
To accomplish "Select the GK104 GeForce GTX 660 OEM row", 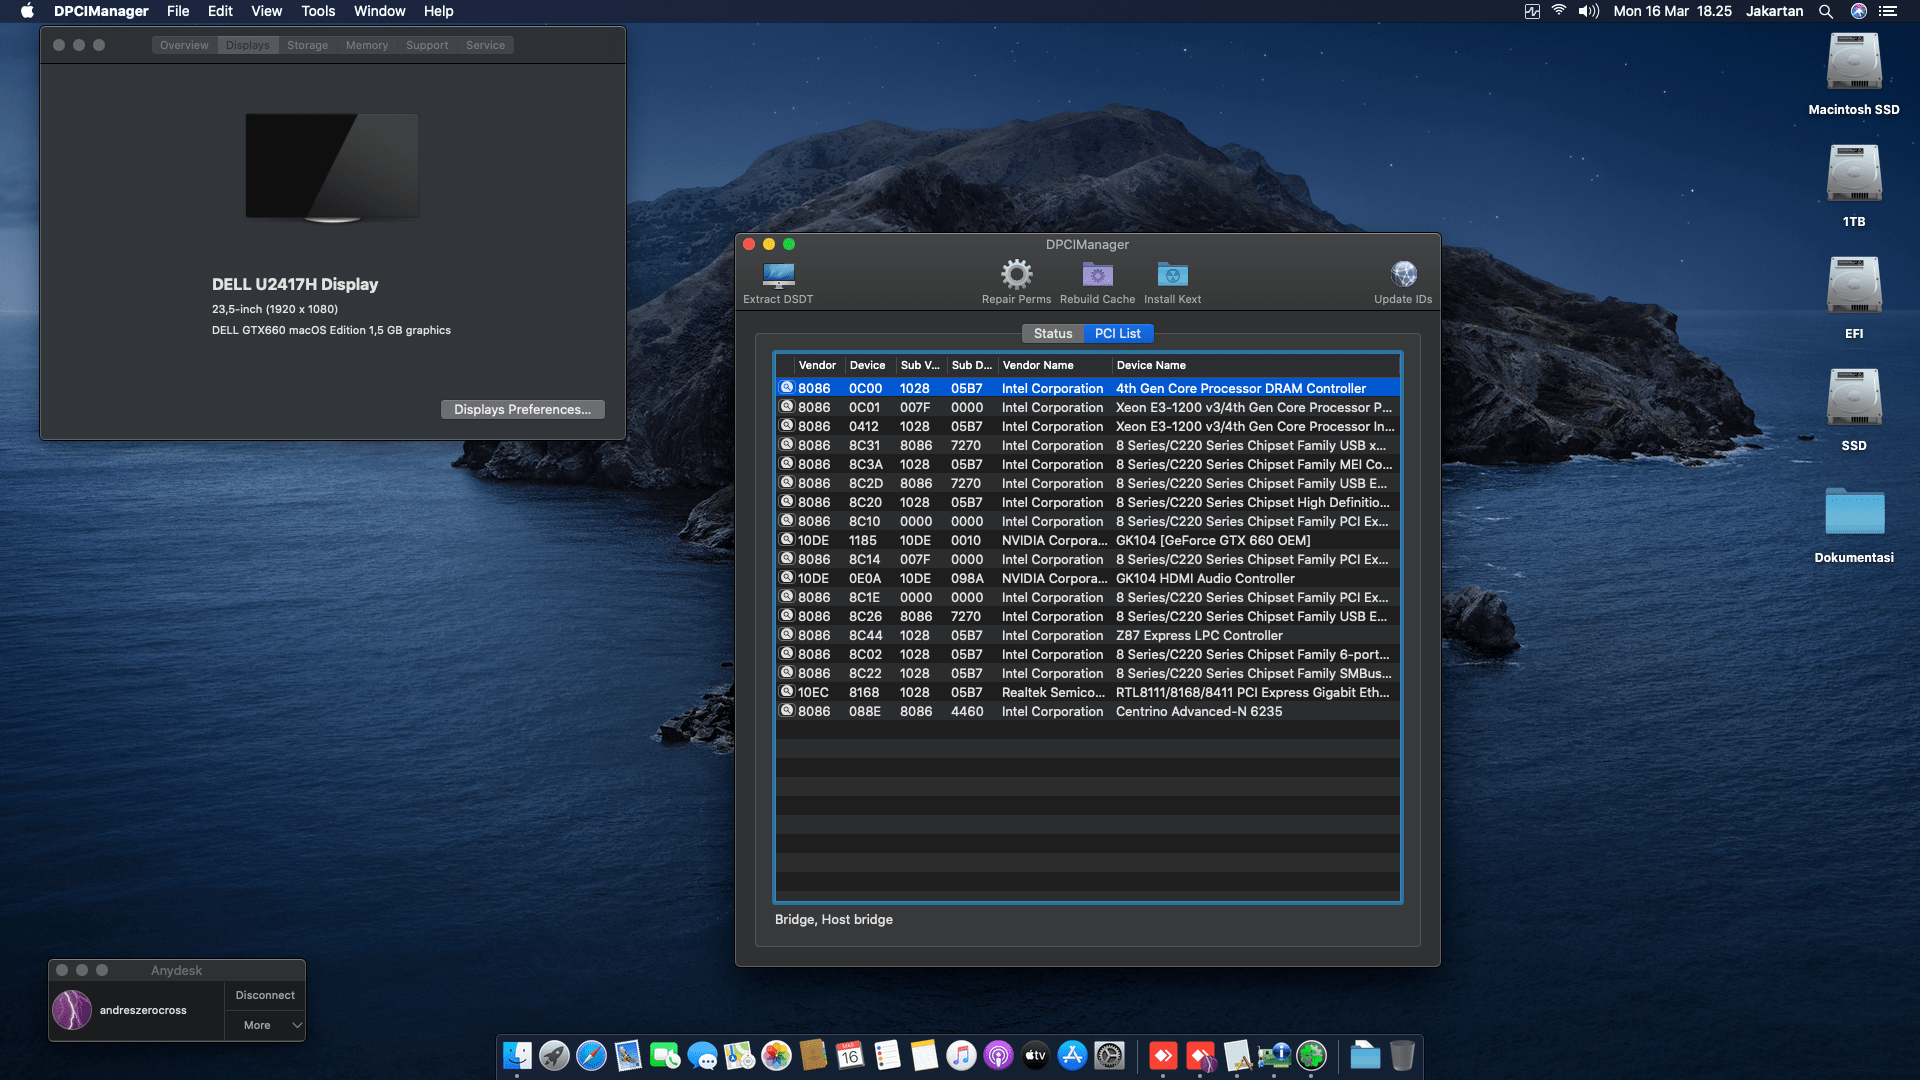I will click(x=1087, y=540).
